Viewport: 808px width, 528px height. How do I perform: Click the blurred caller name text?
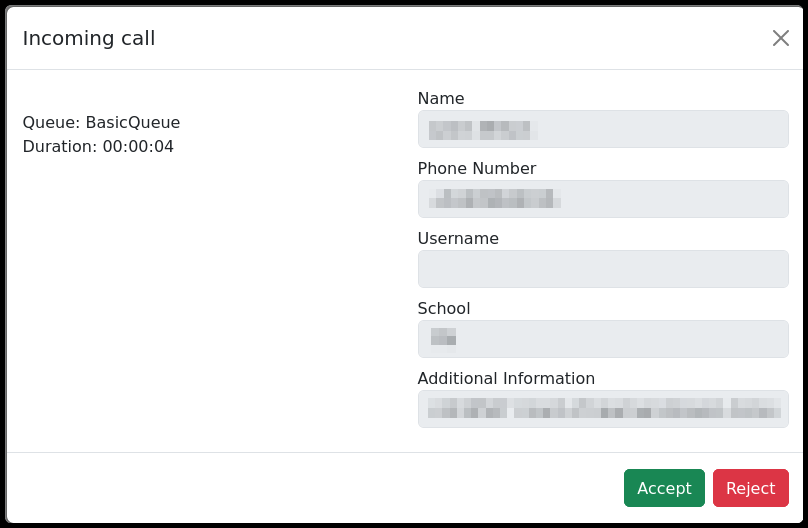tap(483, 129)
